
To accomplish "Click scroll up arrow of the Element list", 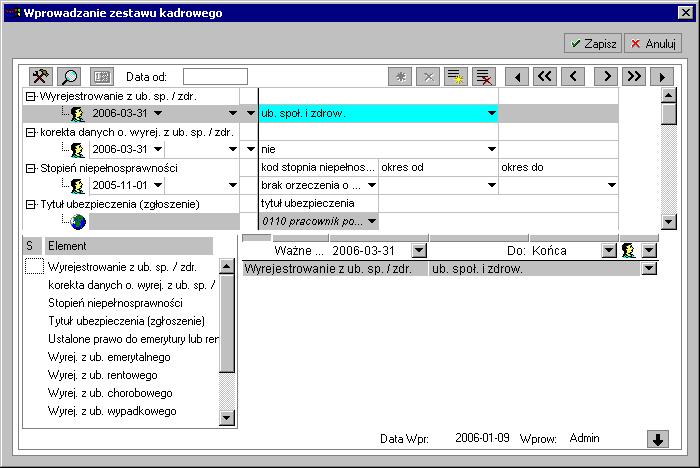I will coord(227,267).
